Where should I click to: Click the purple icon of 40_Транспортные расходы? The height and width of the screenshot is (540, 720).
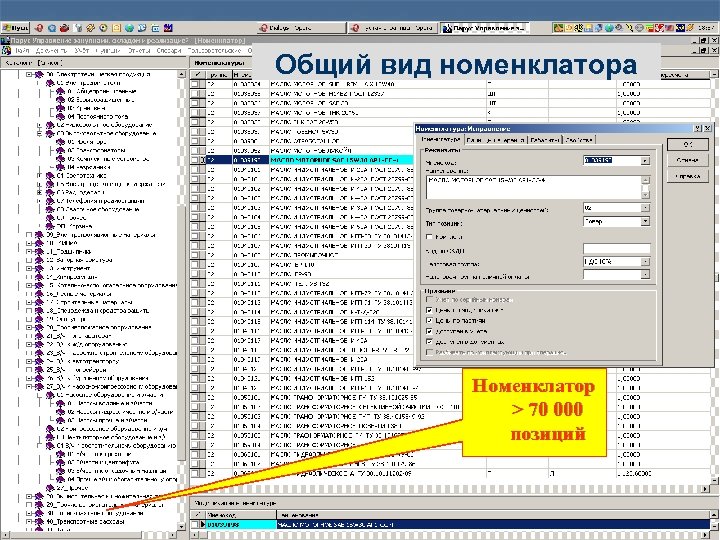[39, 522]
